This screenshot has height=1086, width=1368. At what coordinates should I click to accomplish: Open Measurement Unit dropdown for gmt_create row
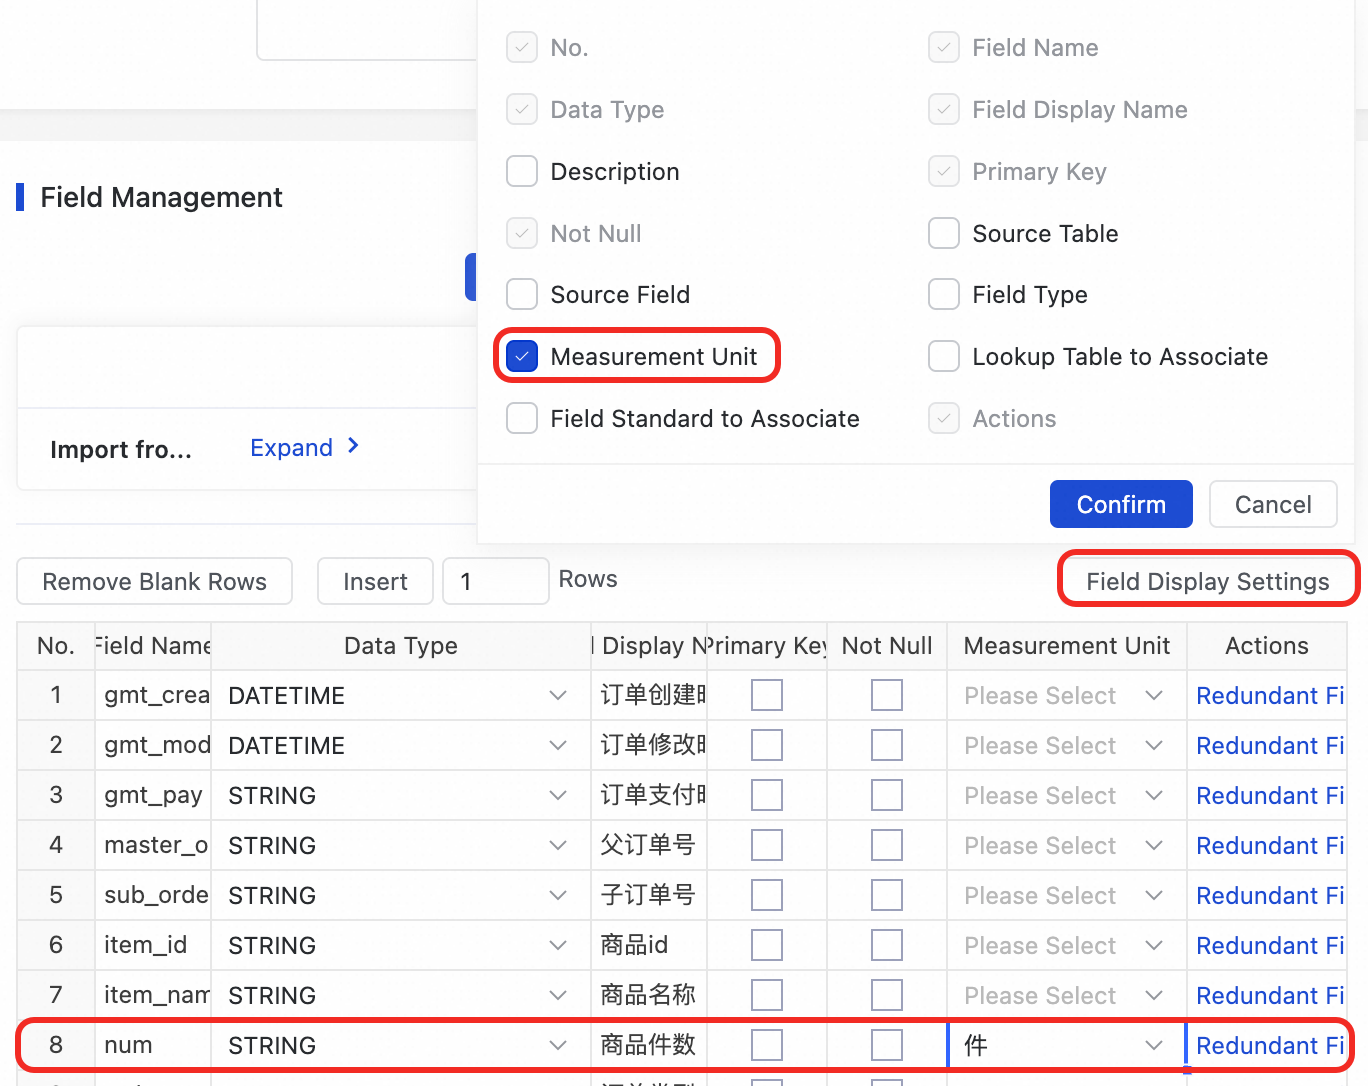(x=1066, y=695)
